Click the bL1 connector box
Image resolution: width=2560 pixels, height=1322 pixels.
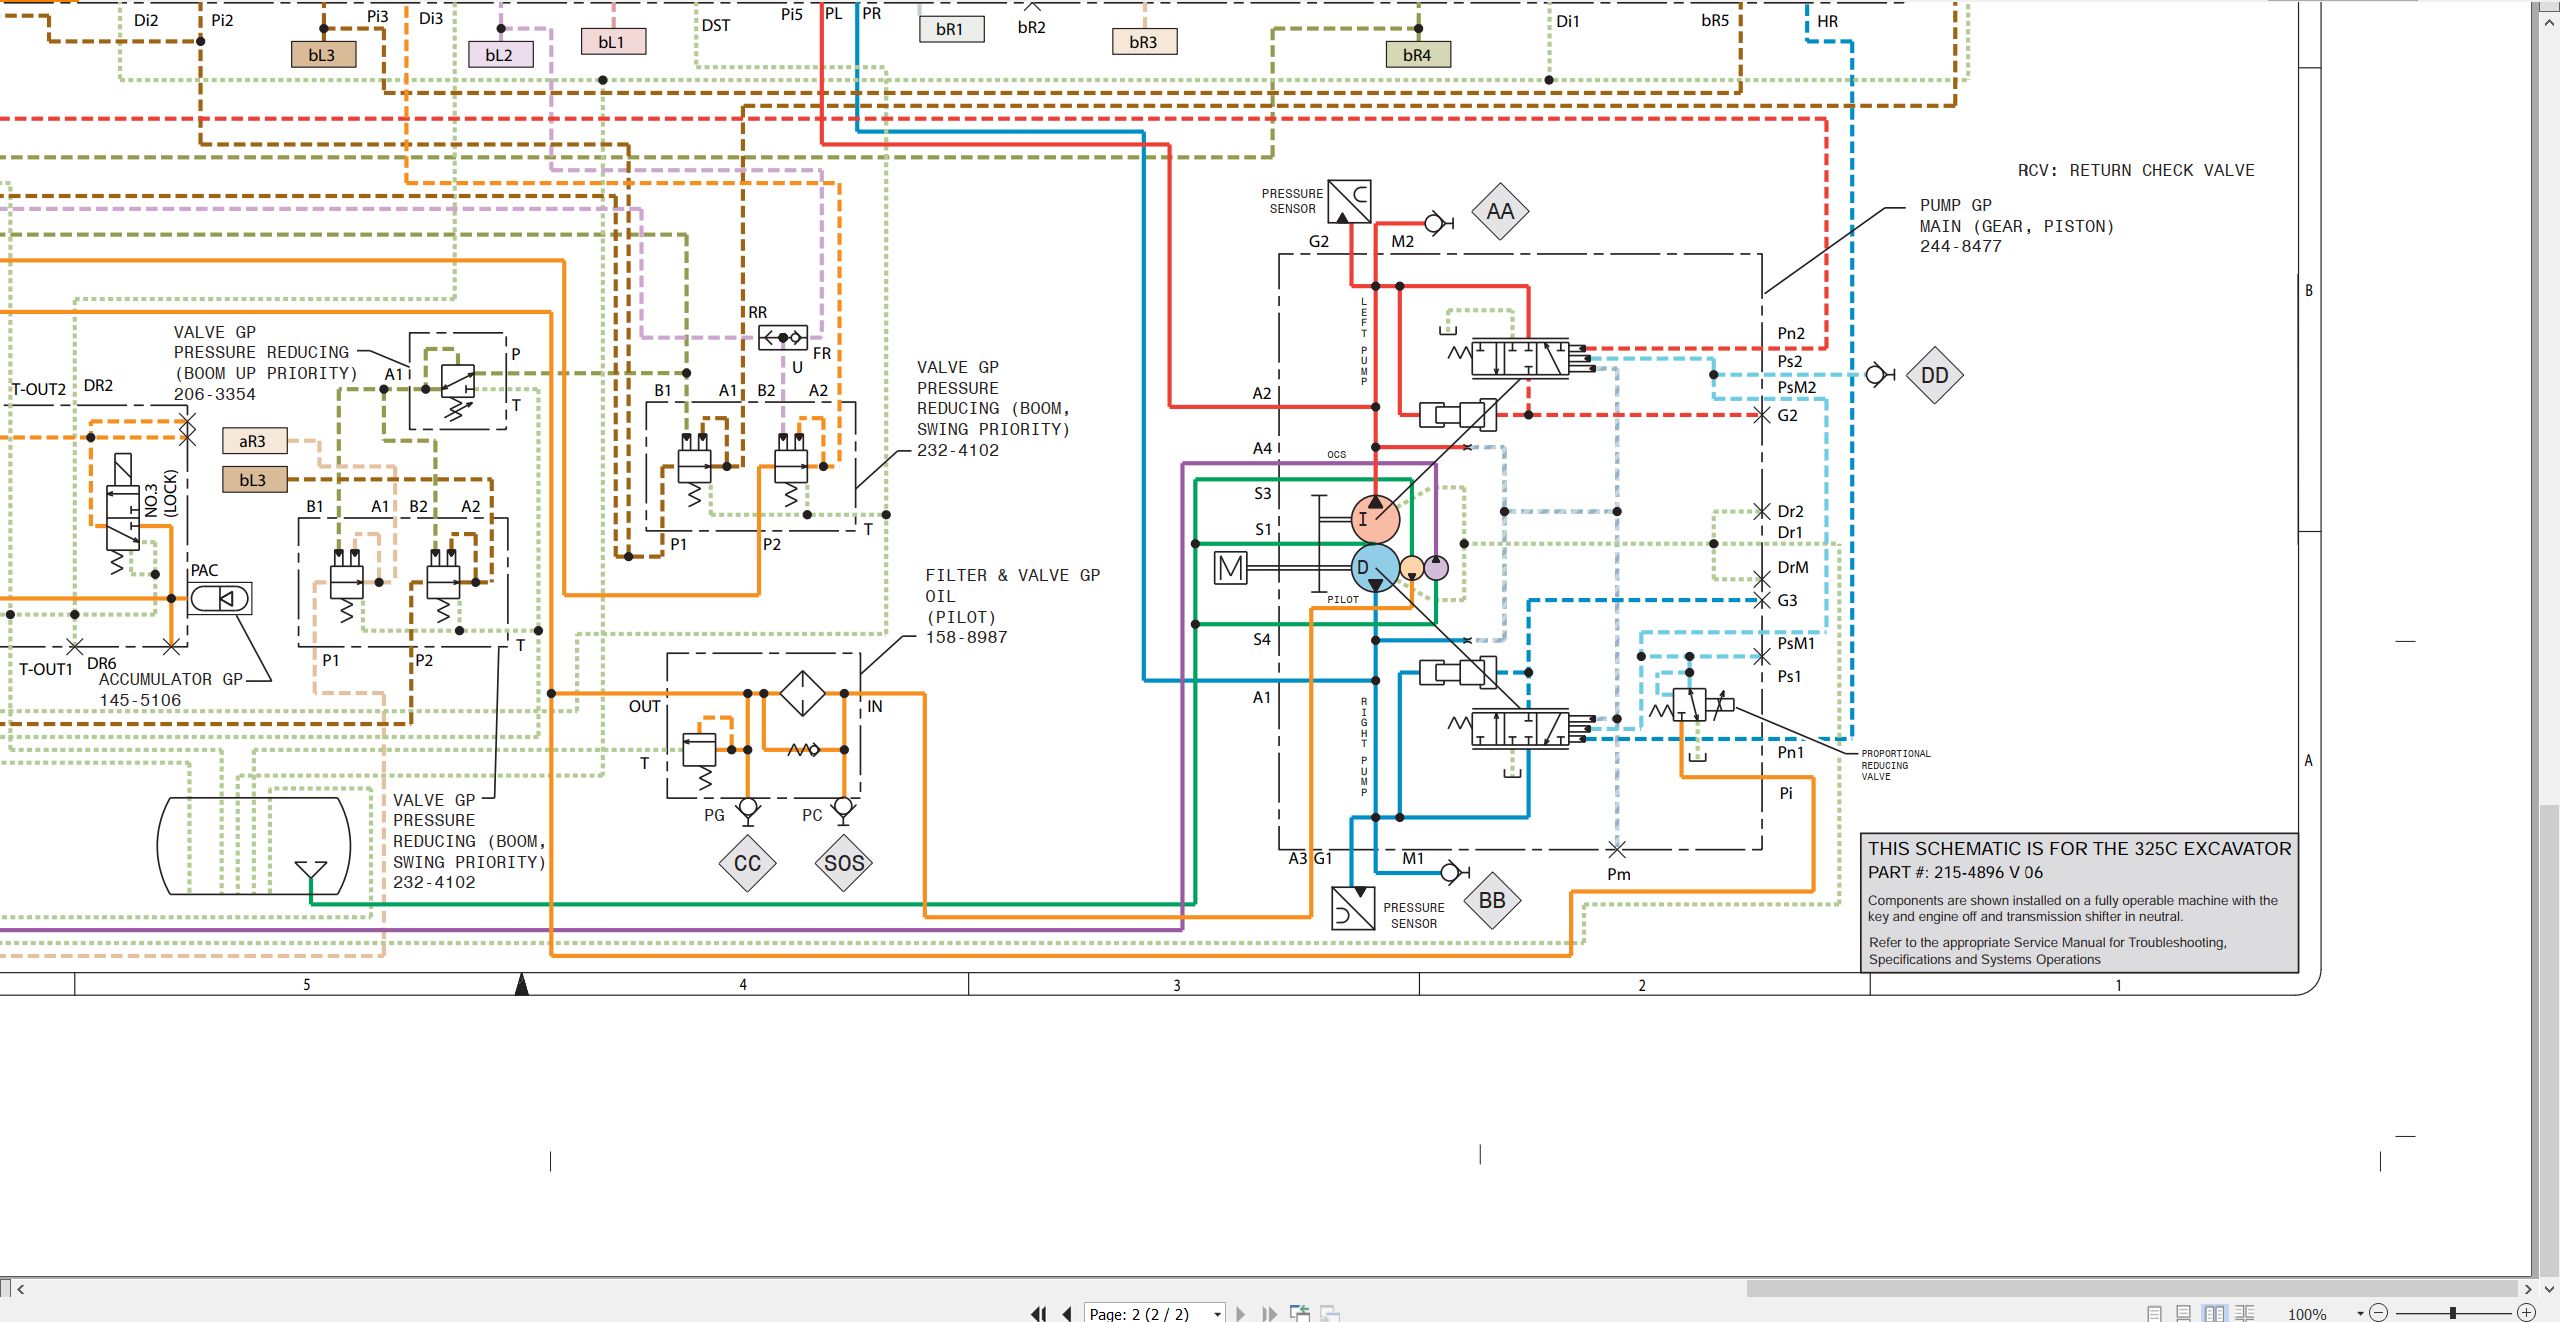pos(613,42)
